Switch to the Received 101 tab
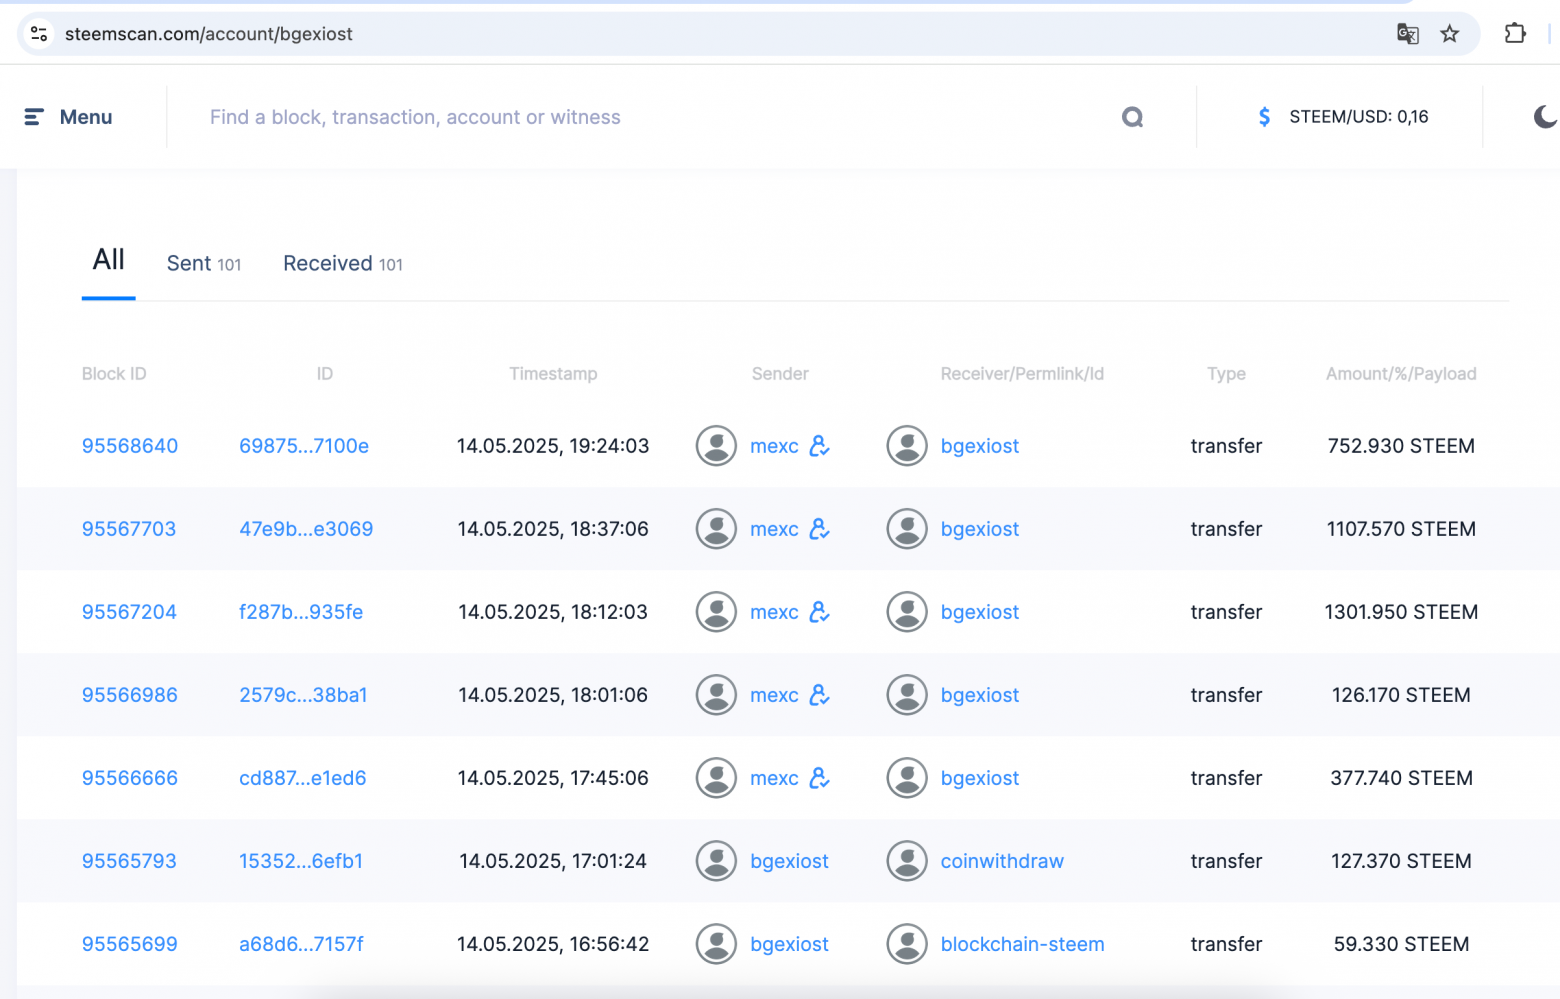This screenshot has width=1560, height=999. tap(343, 263)
